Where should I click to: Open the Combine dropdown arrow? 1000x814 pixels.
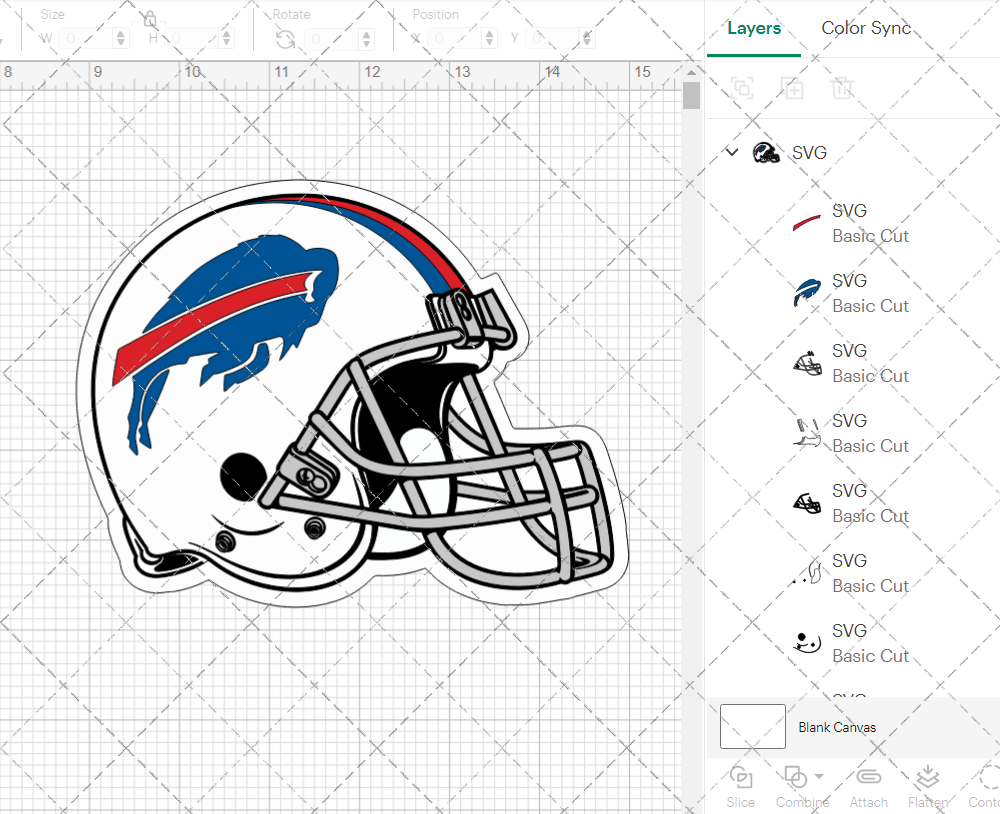coord(820,776)
